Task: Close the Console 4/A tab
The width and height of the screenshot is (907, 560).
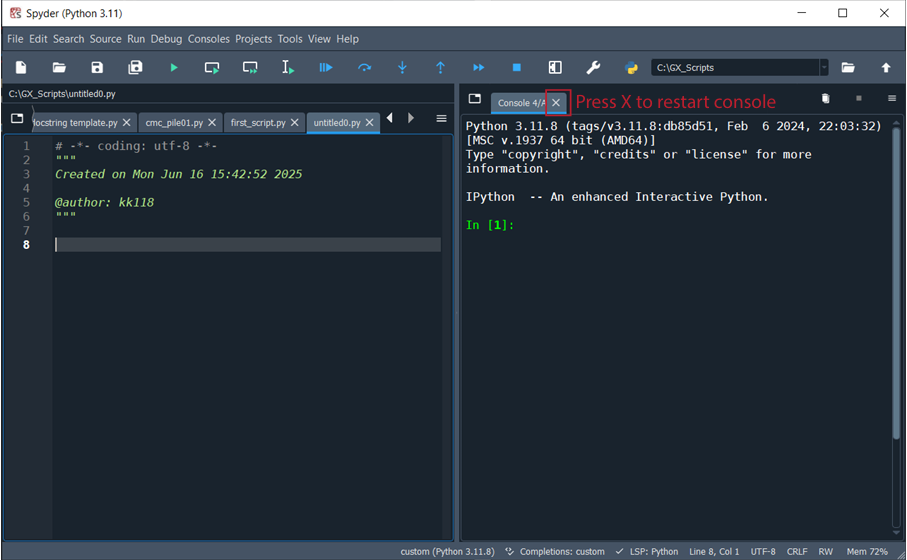Action: click(x=557, y=103)
